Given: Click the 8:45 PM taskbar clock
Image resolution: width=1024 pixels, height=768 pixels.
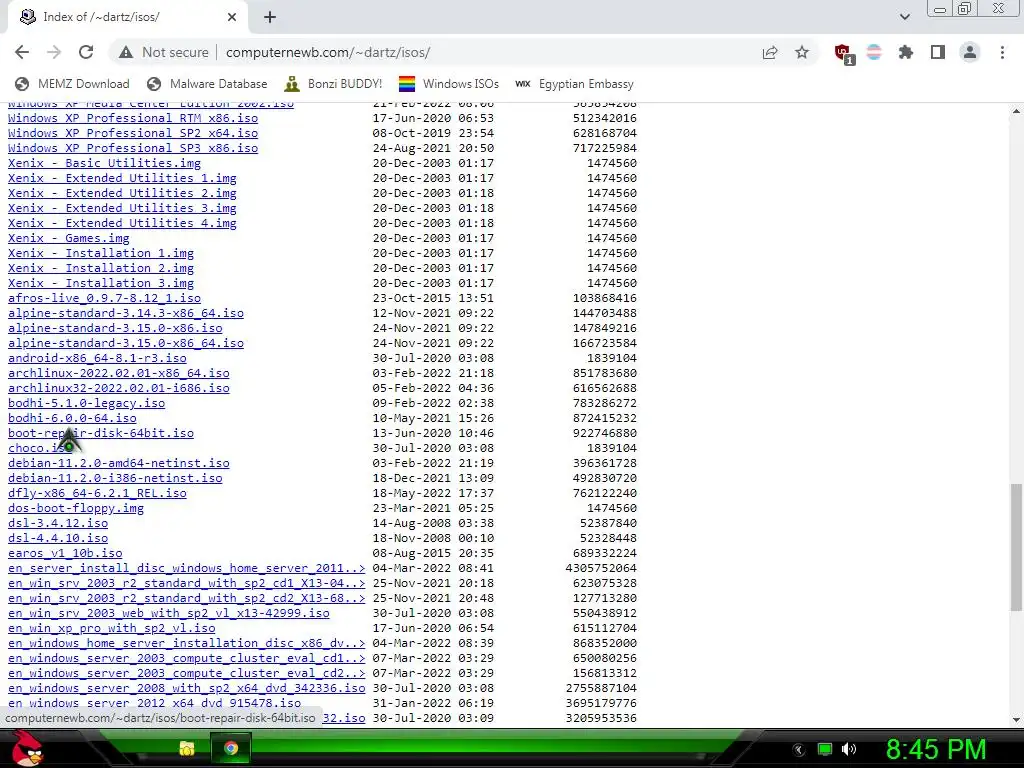Looking at the screenshot, I should (935, 749).
